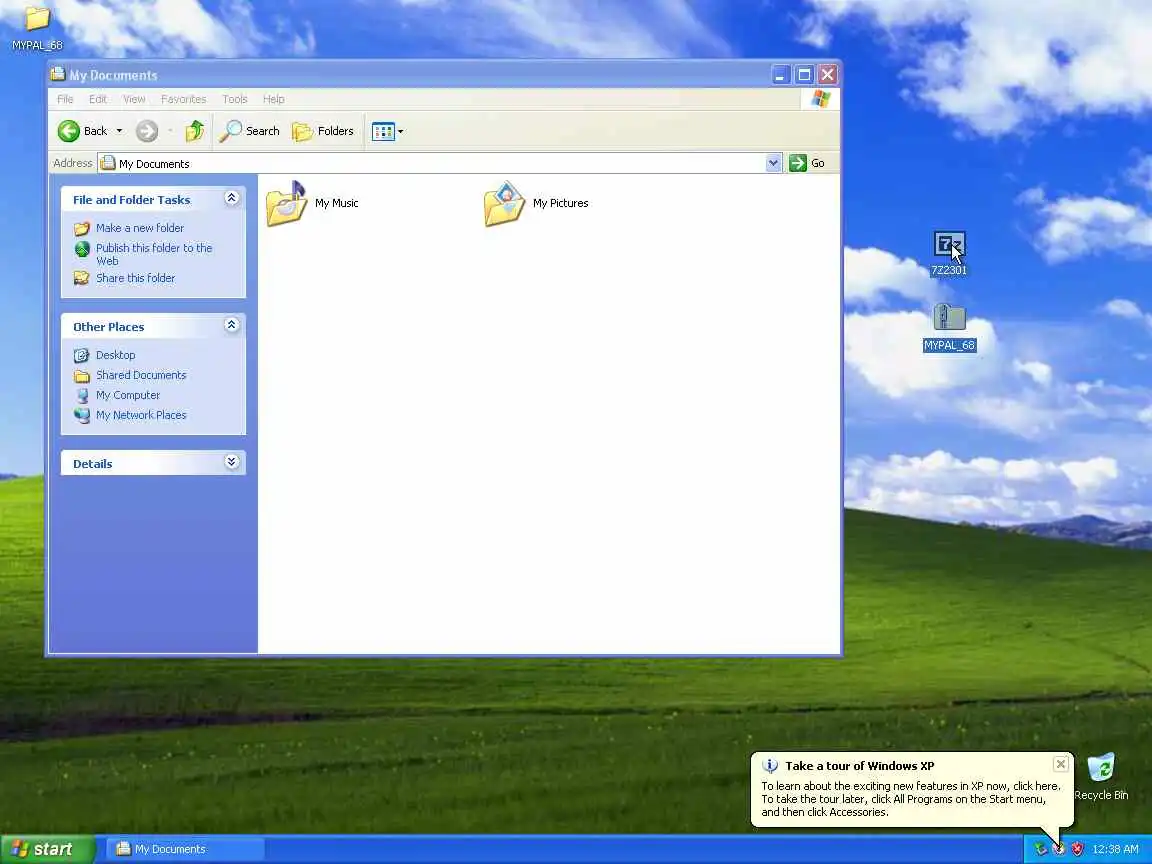Click the Windows flag logo in the menu bar
The width and height of the screenshot is (1152, 864).
coord(820,99)
